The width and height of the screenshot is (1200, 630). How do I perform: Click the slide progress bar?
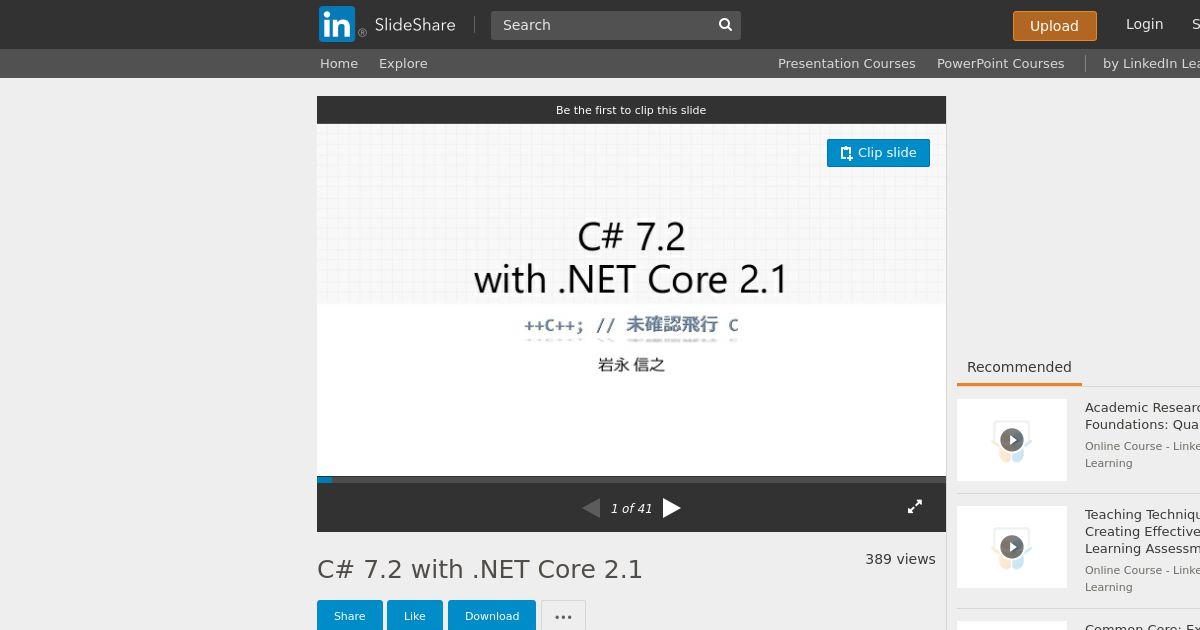point(631,480)
